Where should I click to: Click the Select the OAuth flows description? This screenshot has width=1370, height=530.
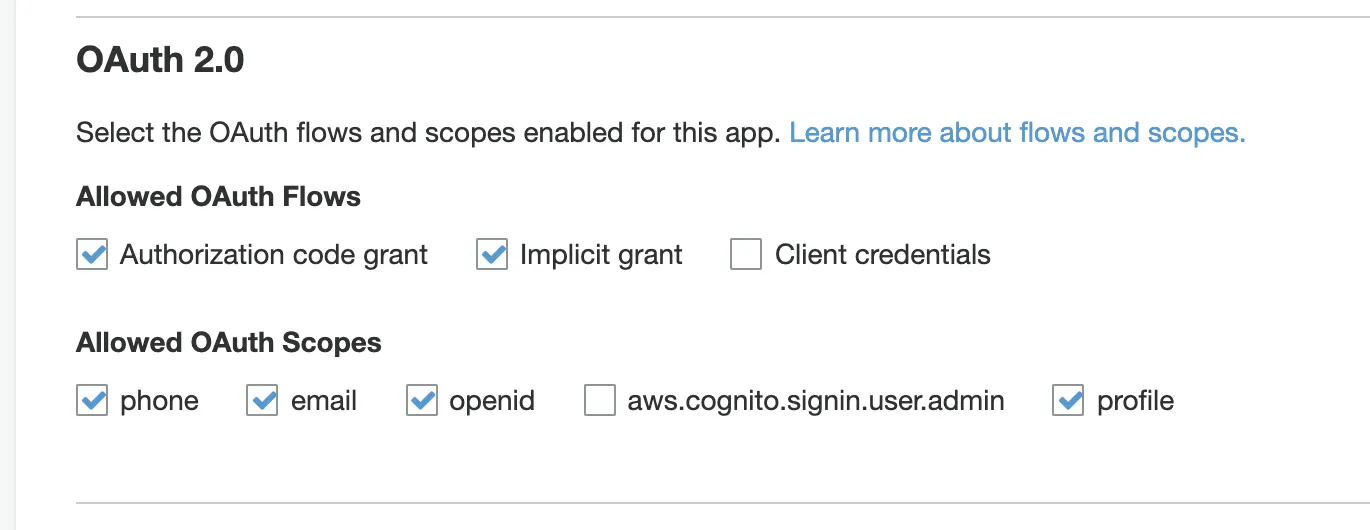coord(428,133)
